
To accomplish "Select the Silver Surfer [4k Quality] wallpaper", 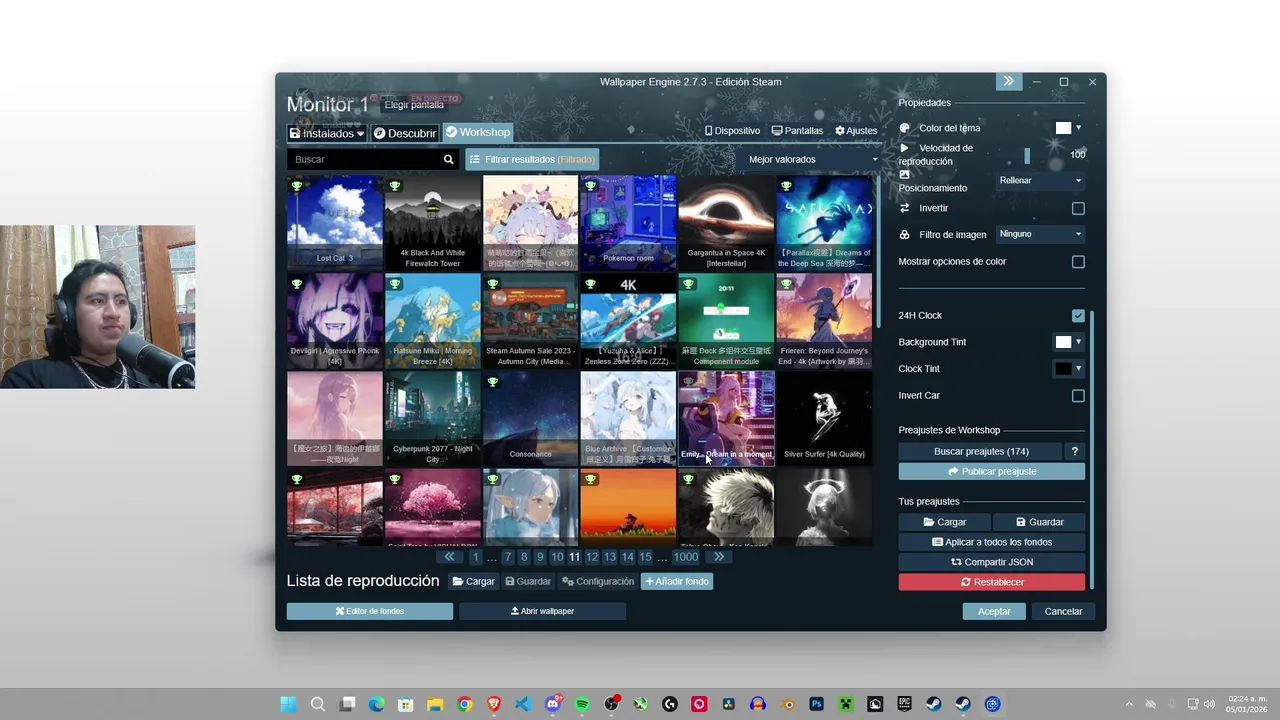I will (824, 419).
